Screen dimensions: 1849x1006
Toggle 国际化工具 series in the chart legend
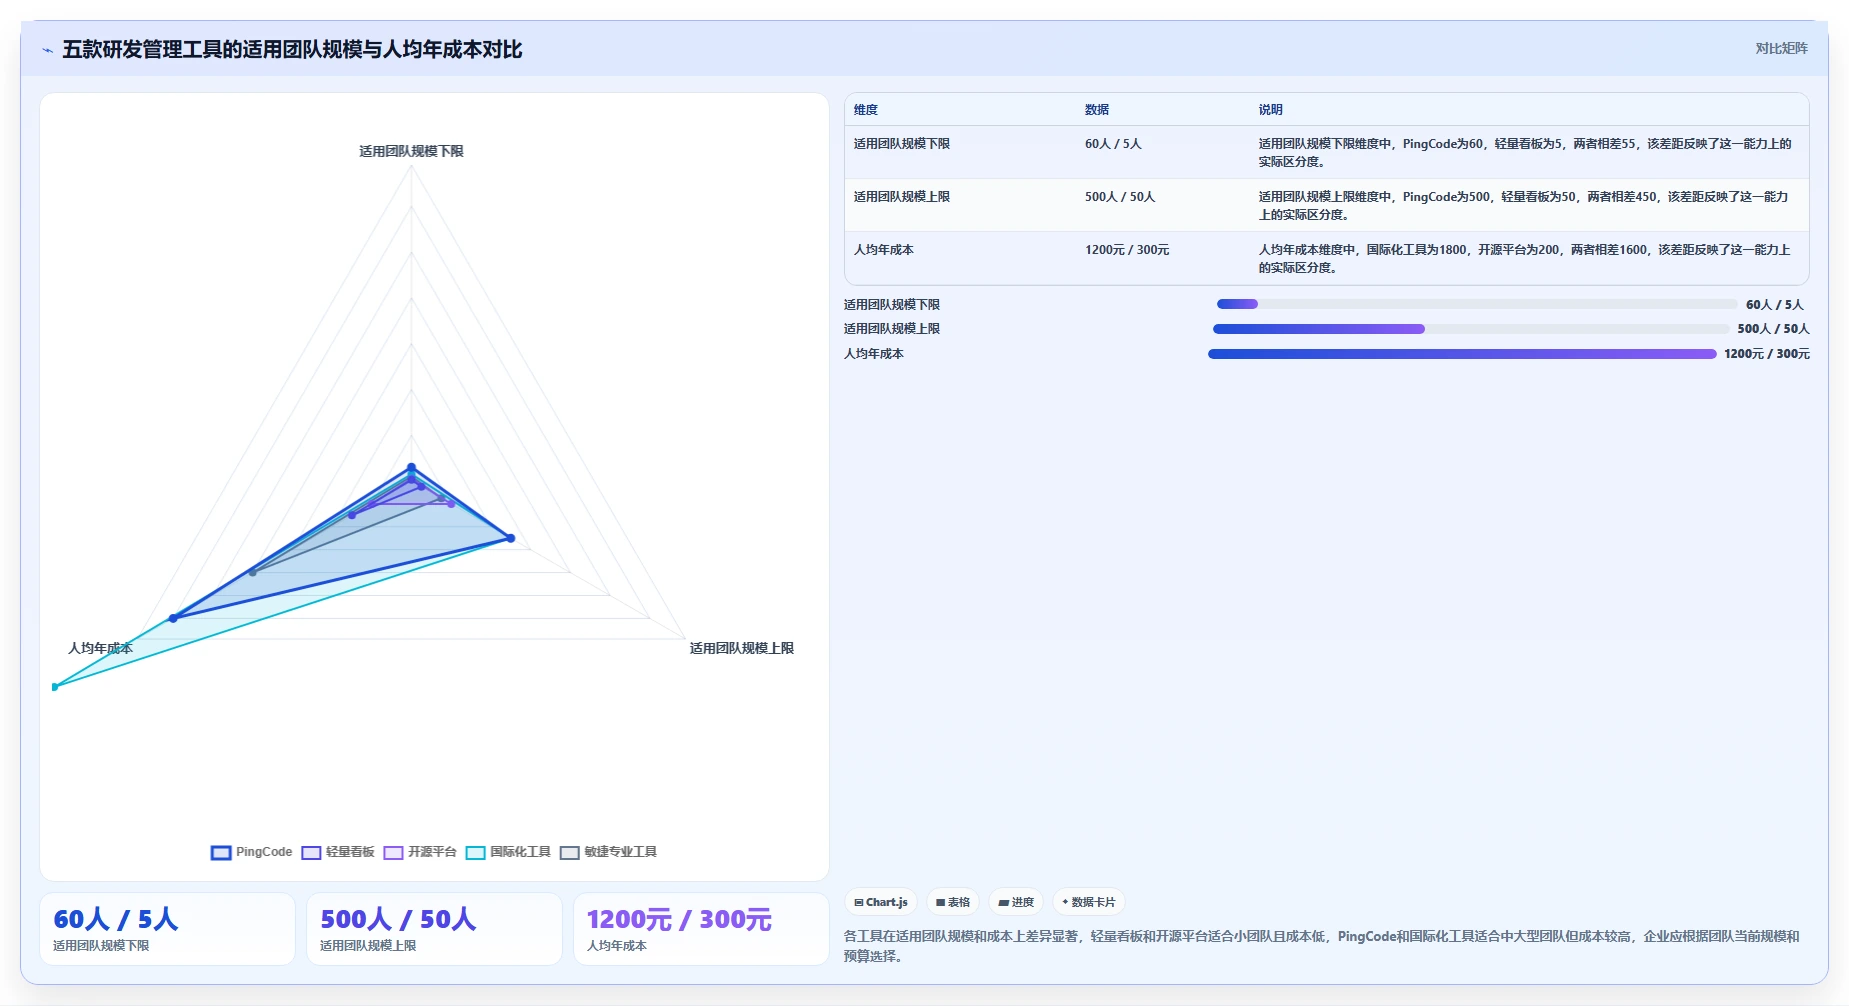(508, 852)
